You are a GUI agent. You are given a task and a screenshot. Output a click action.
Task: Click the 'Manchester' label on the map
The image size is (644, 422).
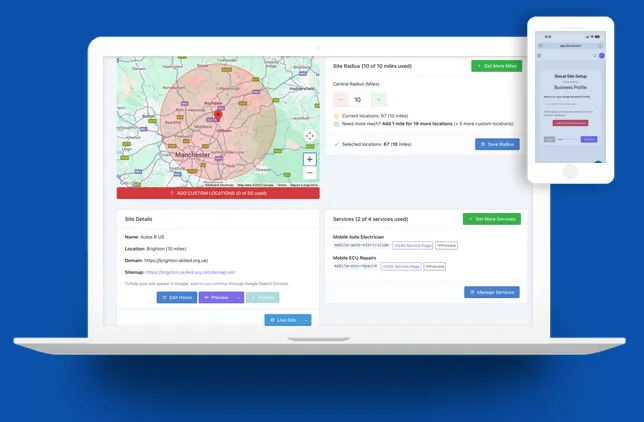(192, 155)
